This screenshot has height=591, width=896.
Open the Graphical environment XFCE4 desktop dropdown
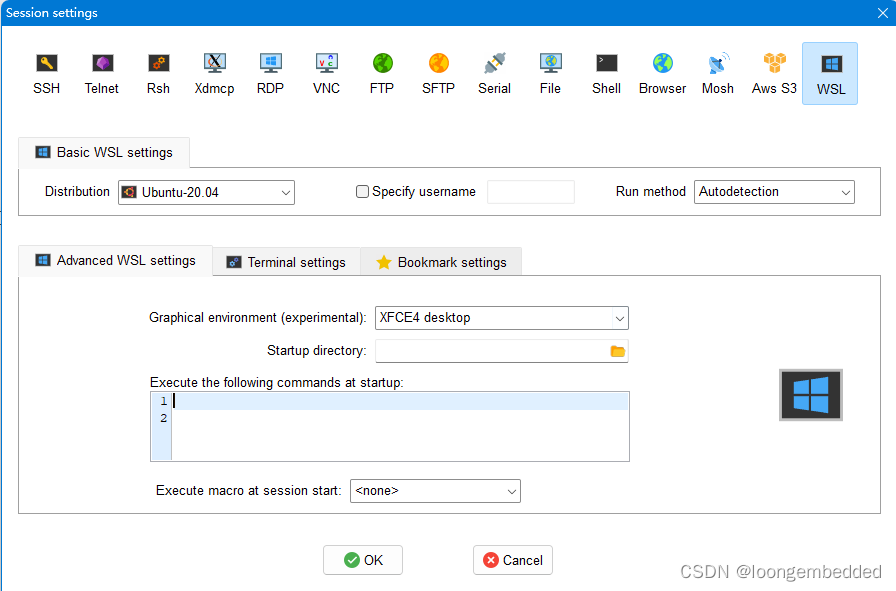(502, 318)
